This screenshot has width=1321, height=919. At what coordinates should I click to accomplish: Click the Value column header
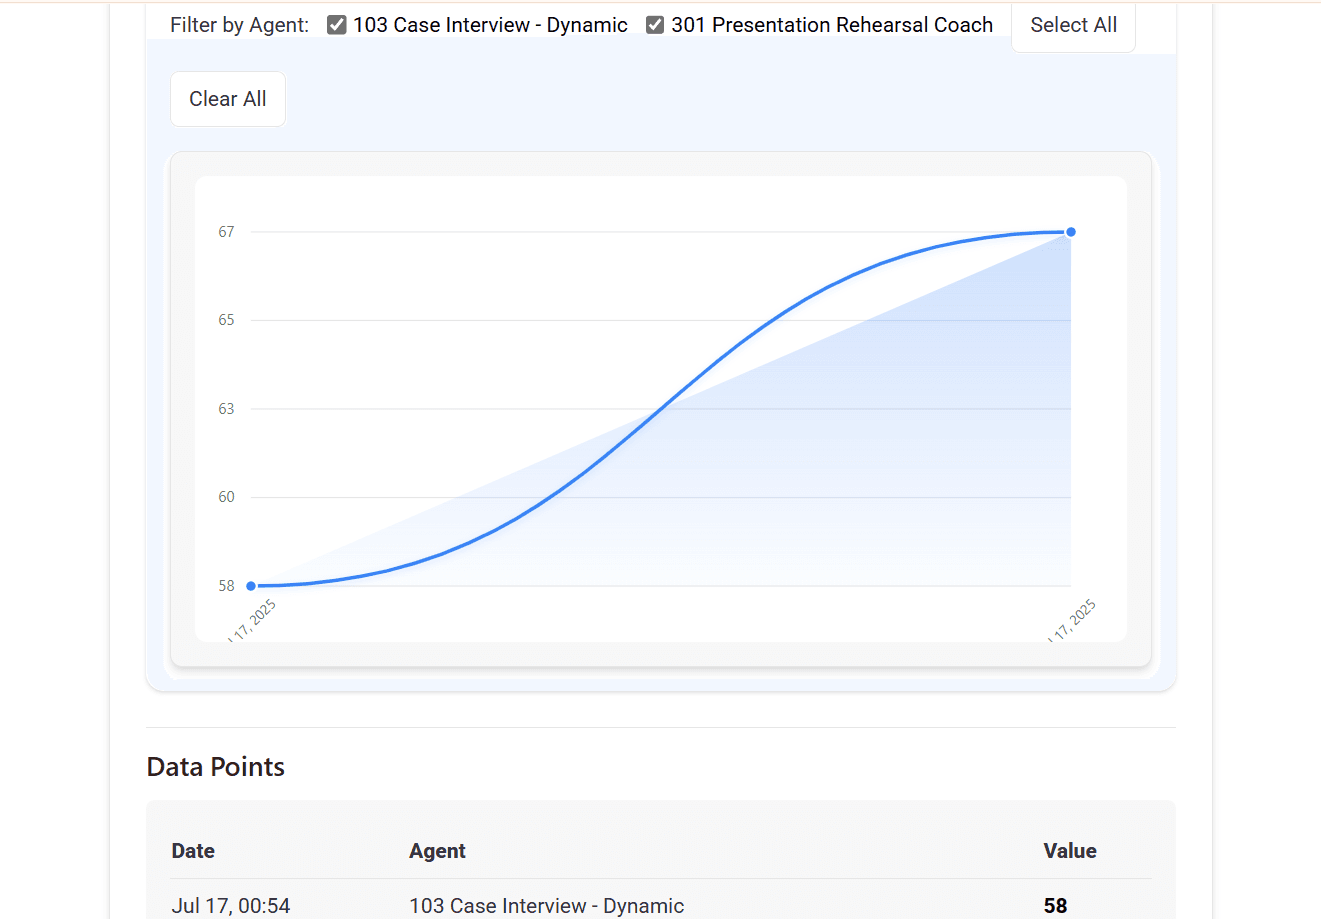coord(1070,851)
